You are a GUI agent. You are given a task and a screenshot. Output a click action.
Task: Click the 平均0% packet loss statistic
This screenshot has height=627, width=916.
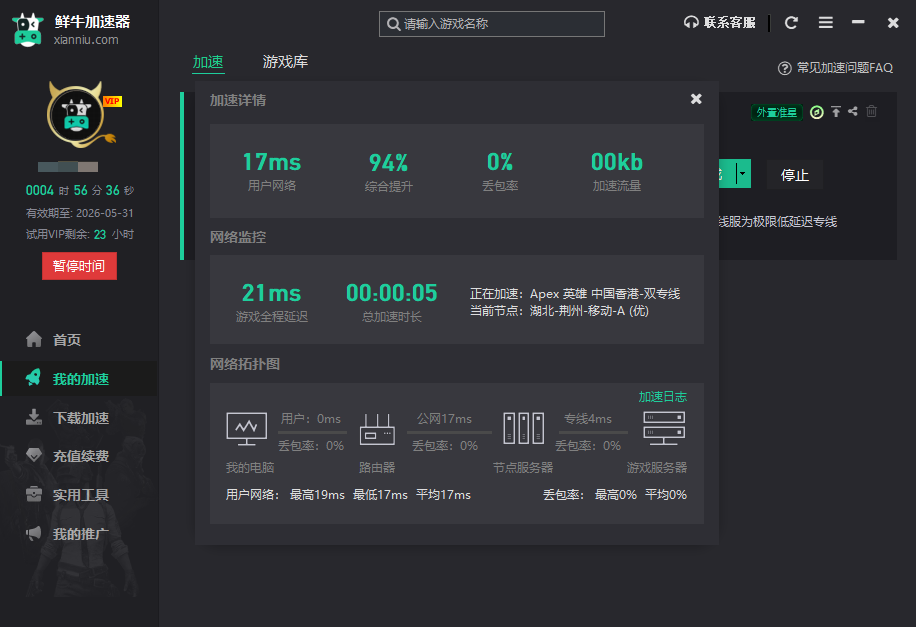pyautogui.click(x=666, y=495)
